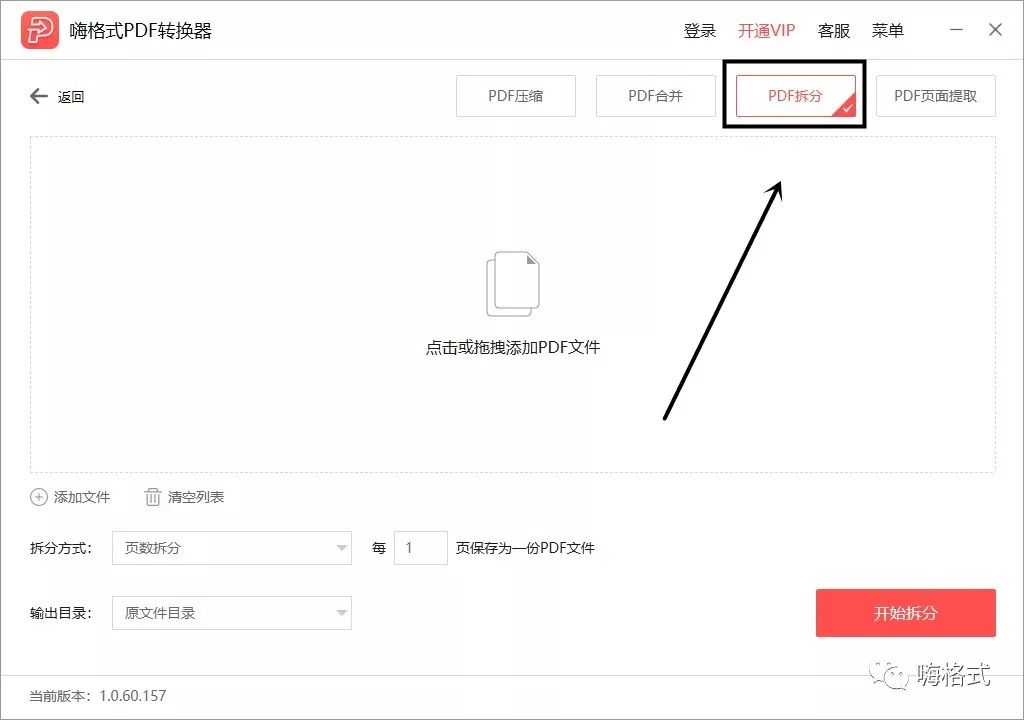Switch to the PDF页面提取 tab
Image resolution: width=1024 pixels, height=720 pixels.
935,96
